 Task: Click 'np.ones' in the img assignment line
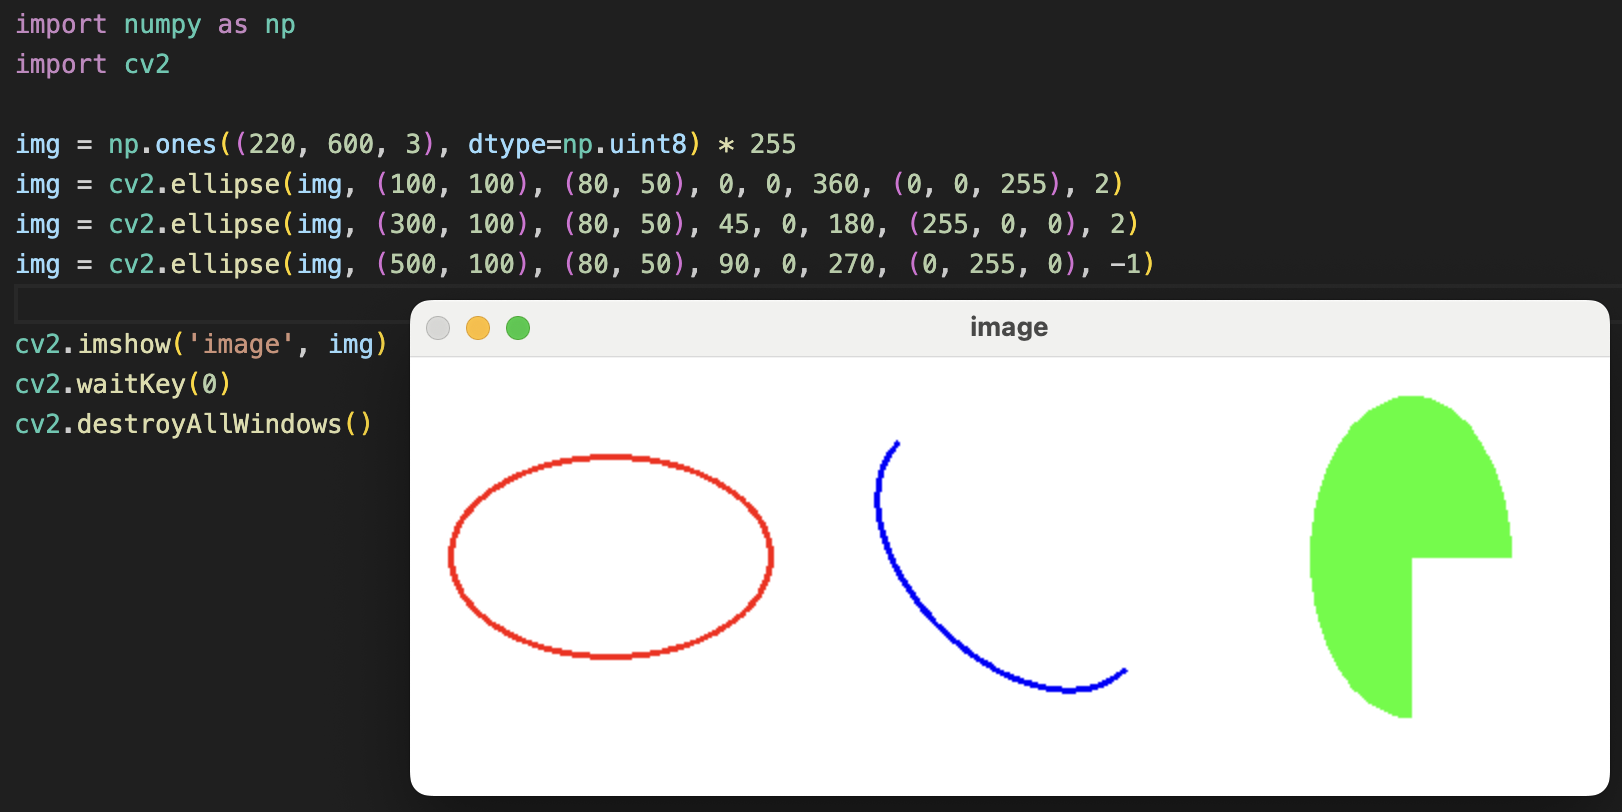pos(162,144)
